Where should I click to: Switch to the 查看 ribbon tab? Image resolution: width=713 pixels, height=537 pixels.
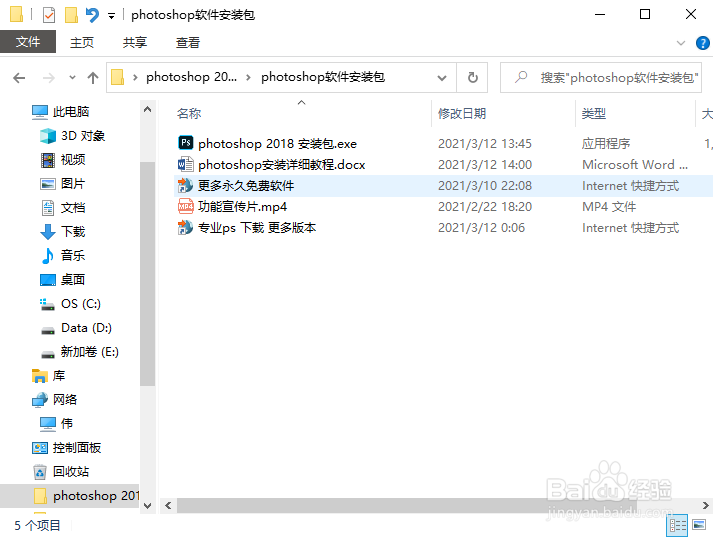[x=188, y=42]
